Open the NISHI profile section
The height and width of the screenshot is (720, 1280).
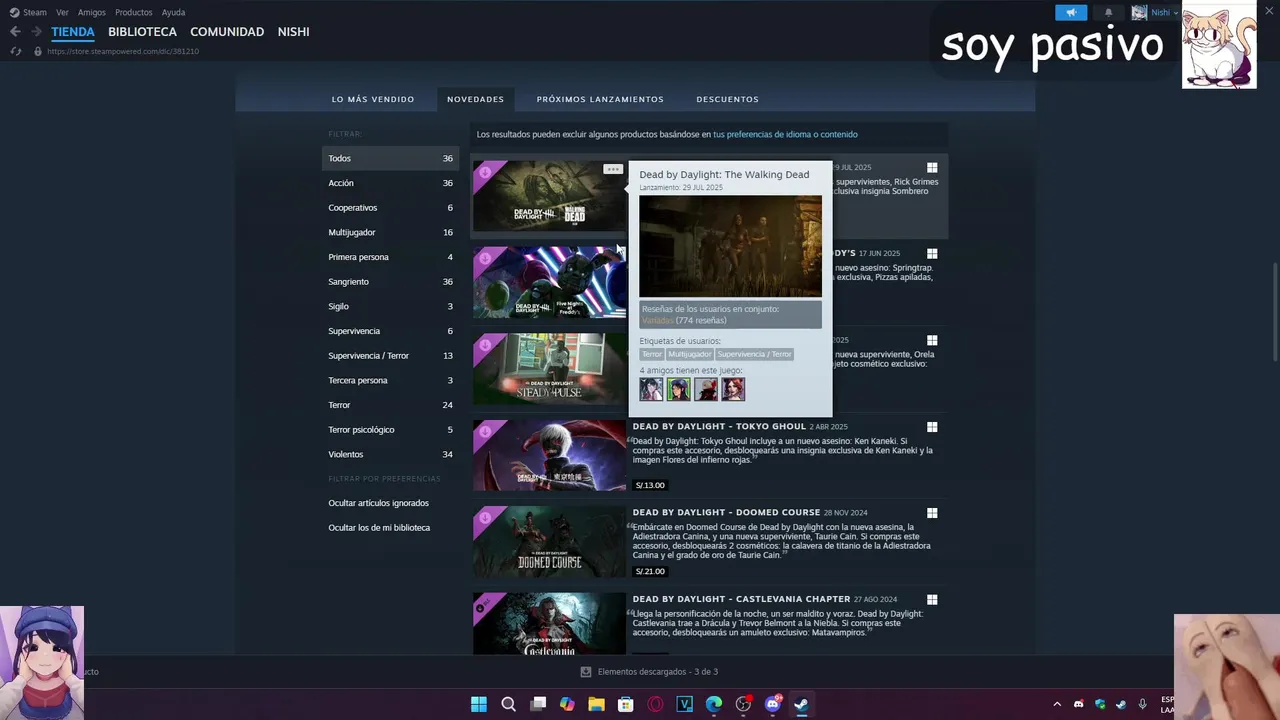[x=293, y=32]
